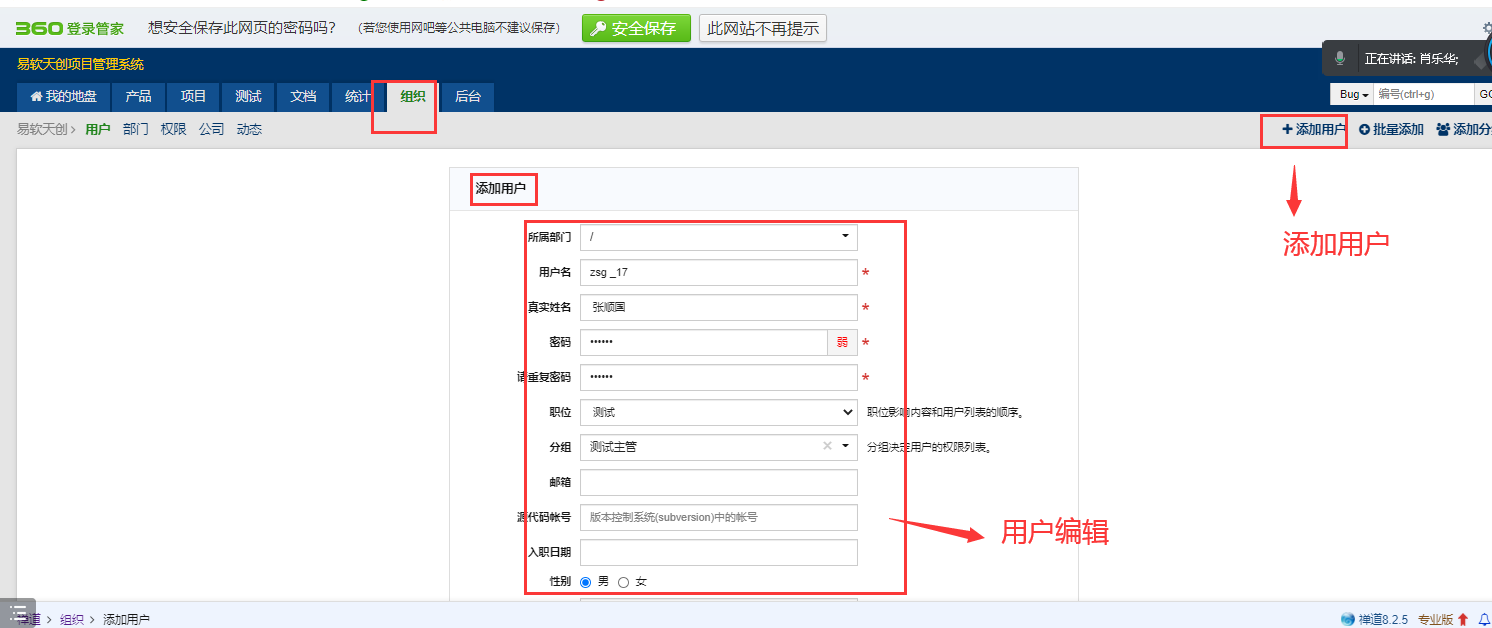Clear the 测试主管 selection with the x
The width and height of the screenshot is (1492, 628).
click(x=827, y=446)
